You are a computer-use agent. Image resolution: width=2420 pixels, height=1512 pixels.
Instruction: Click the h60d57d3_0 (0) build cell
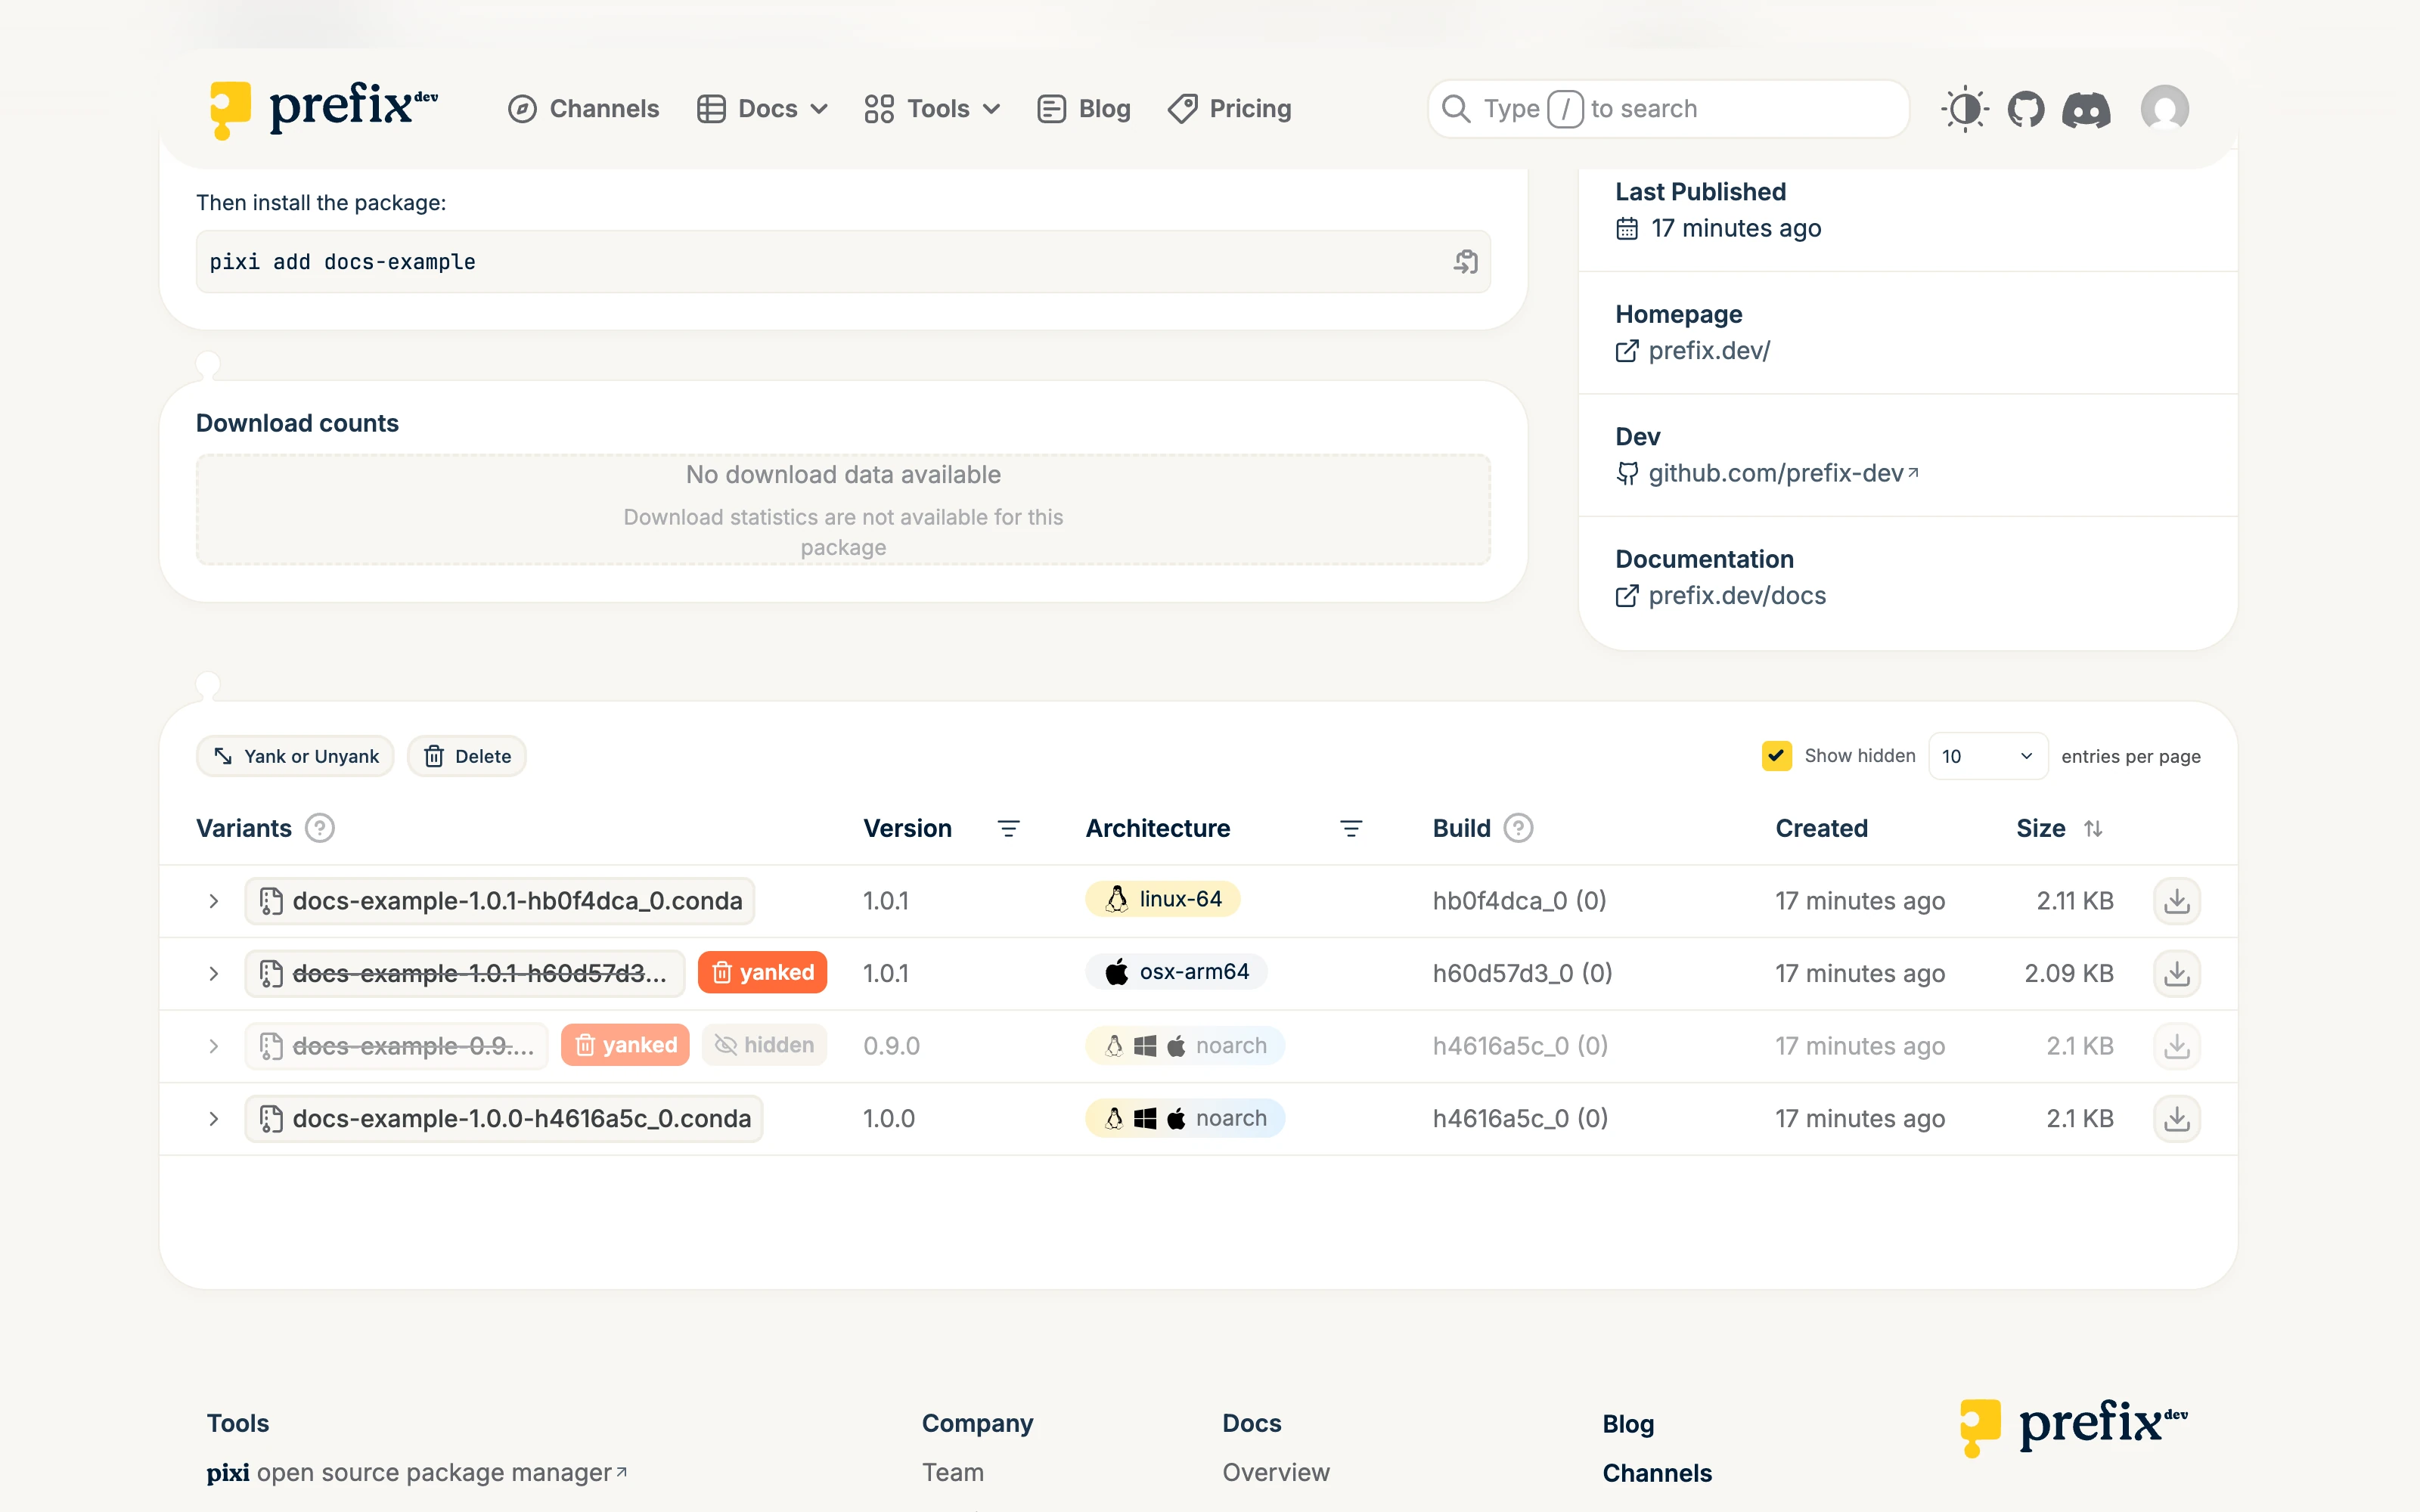coord(1522,973)
